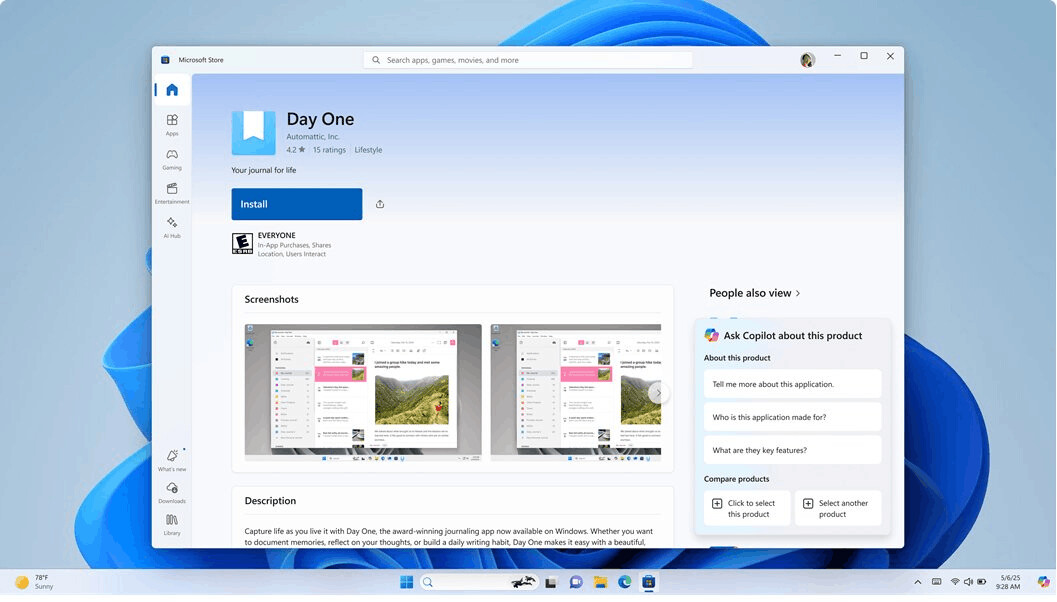Open Task View on the taskbar
Image resolution: width=1057 pixels, height=602 pixels.
tap(551, 582)
